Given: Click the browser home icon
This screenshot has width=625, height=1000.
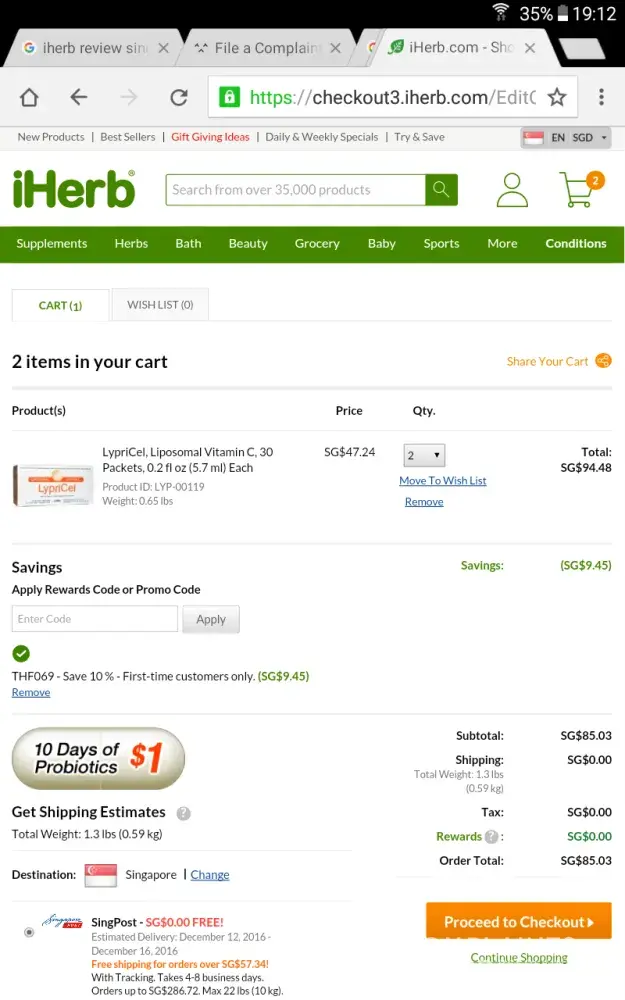Looking at the screenshot, I should (x=30, y=97).
